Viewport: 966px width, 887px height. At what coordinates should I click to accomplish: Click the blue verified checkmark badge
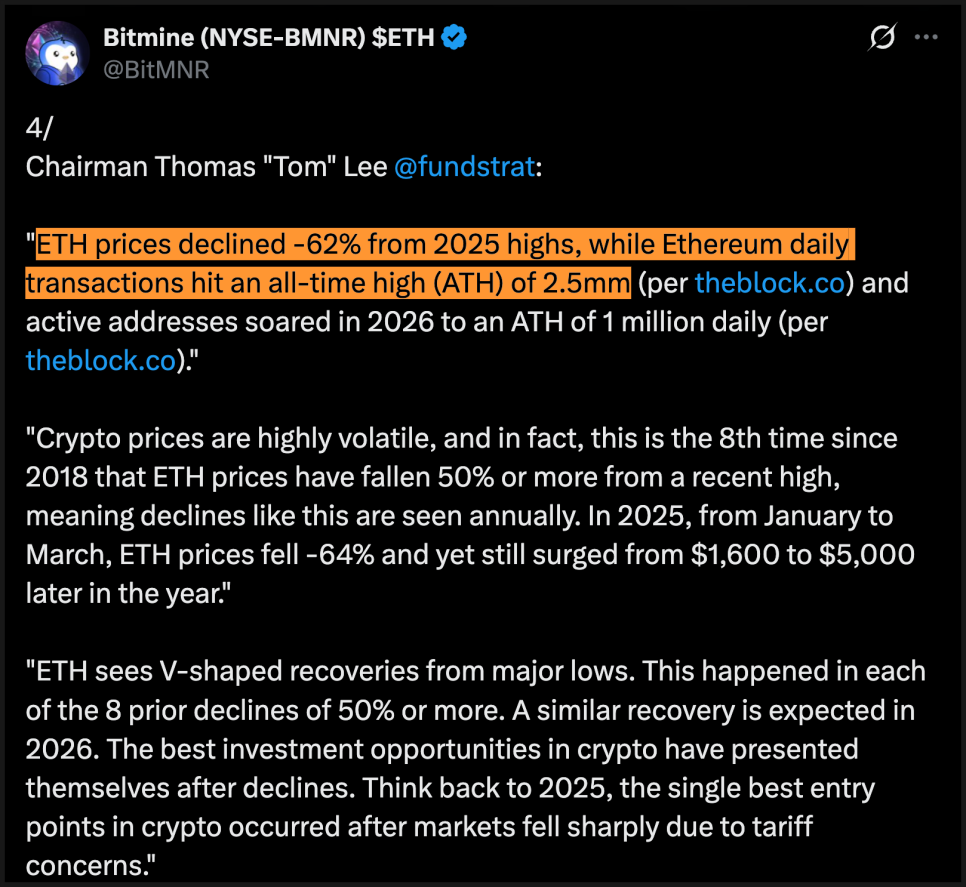pos(455,38)
